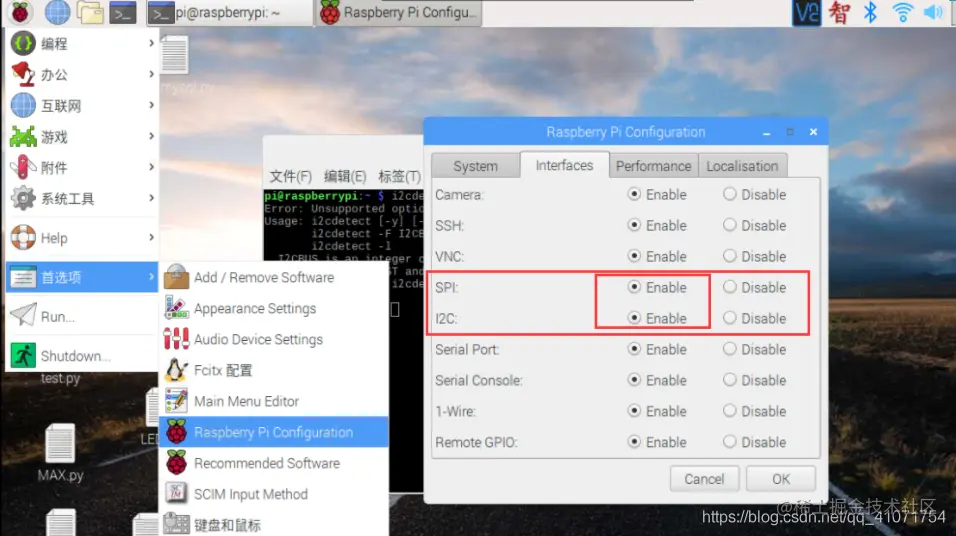
Task: Click the Chinese input method tray icon
Action: pos(839,12)
